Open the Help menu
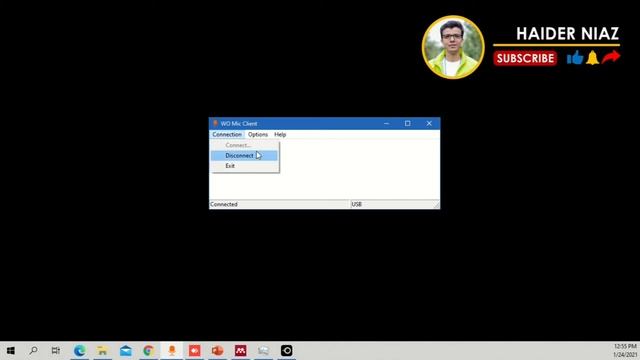Image resolution: width=640 pixels, height=360 pixels. coord(280,134)
